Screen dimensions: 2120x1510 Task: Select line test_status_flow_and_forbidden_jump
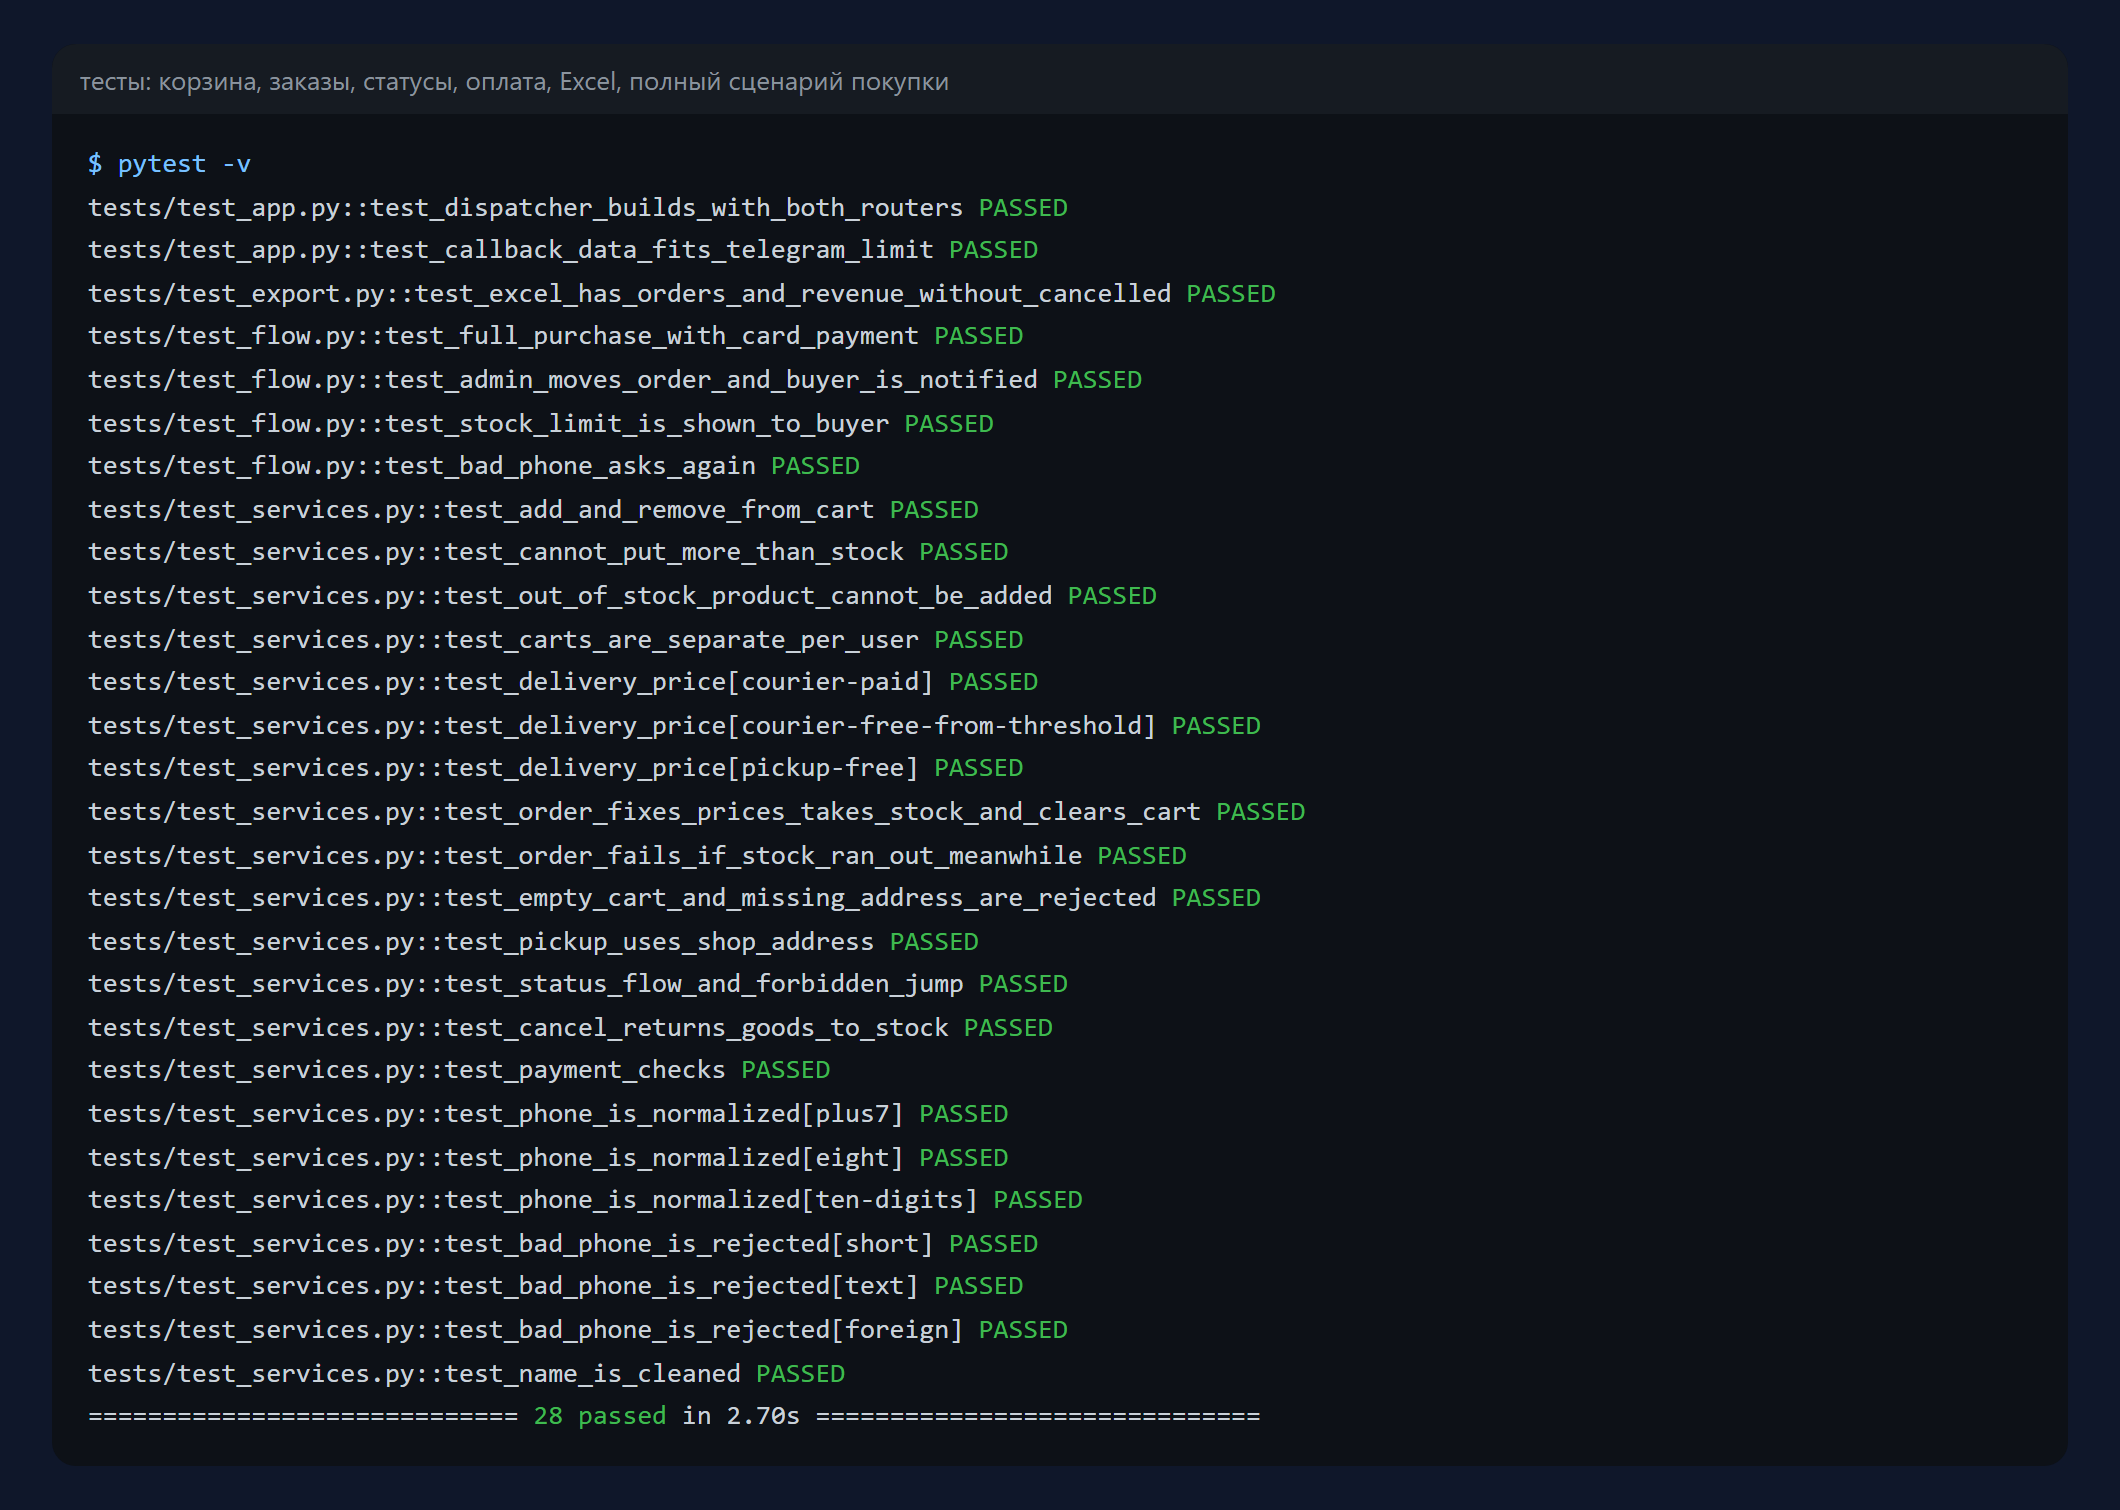[x=578, y=984]
